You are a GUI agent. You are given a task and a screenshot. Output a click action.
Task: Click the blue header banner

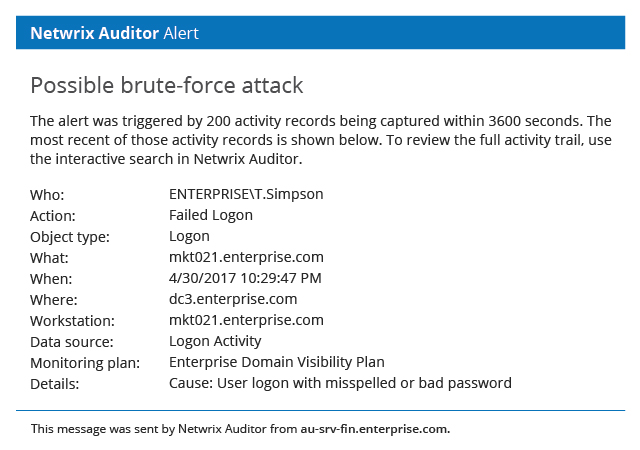[x=320, y=33]
